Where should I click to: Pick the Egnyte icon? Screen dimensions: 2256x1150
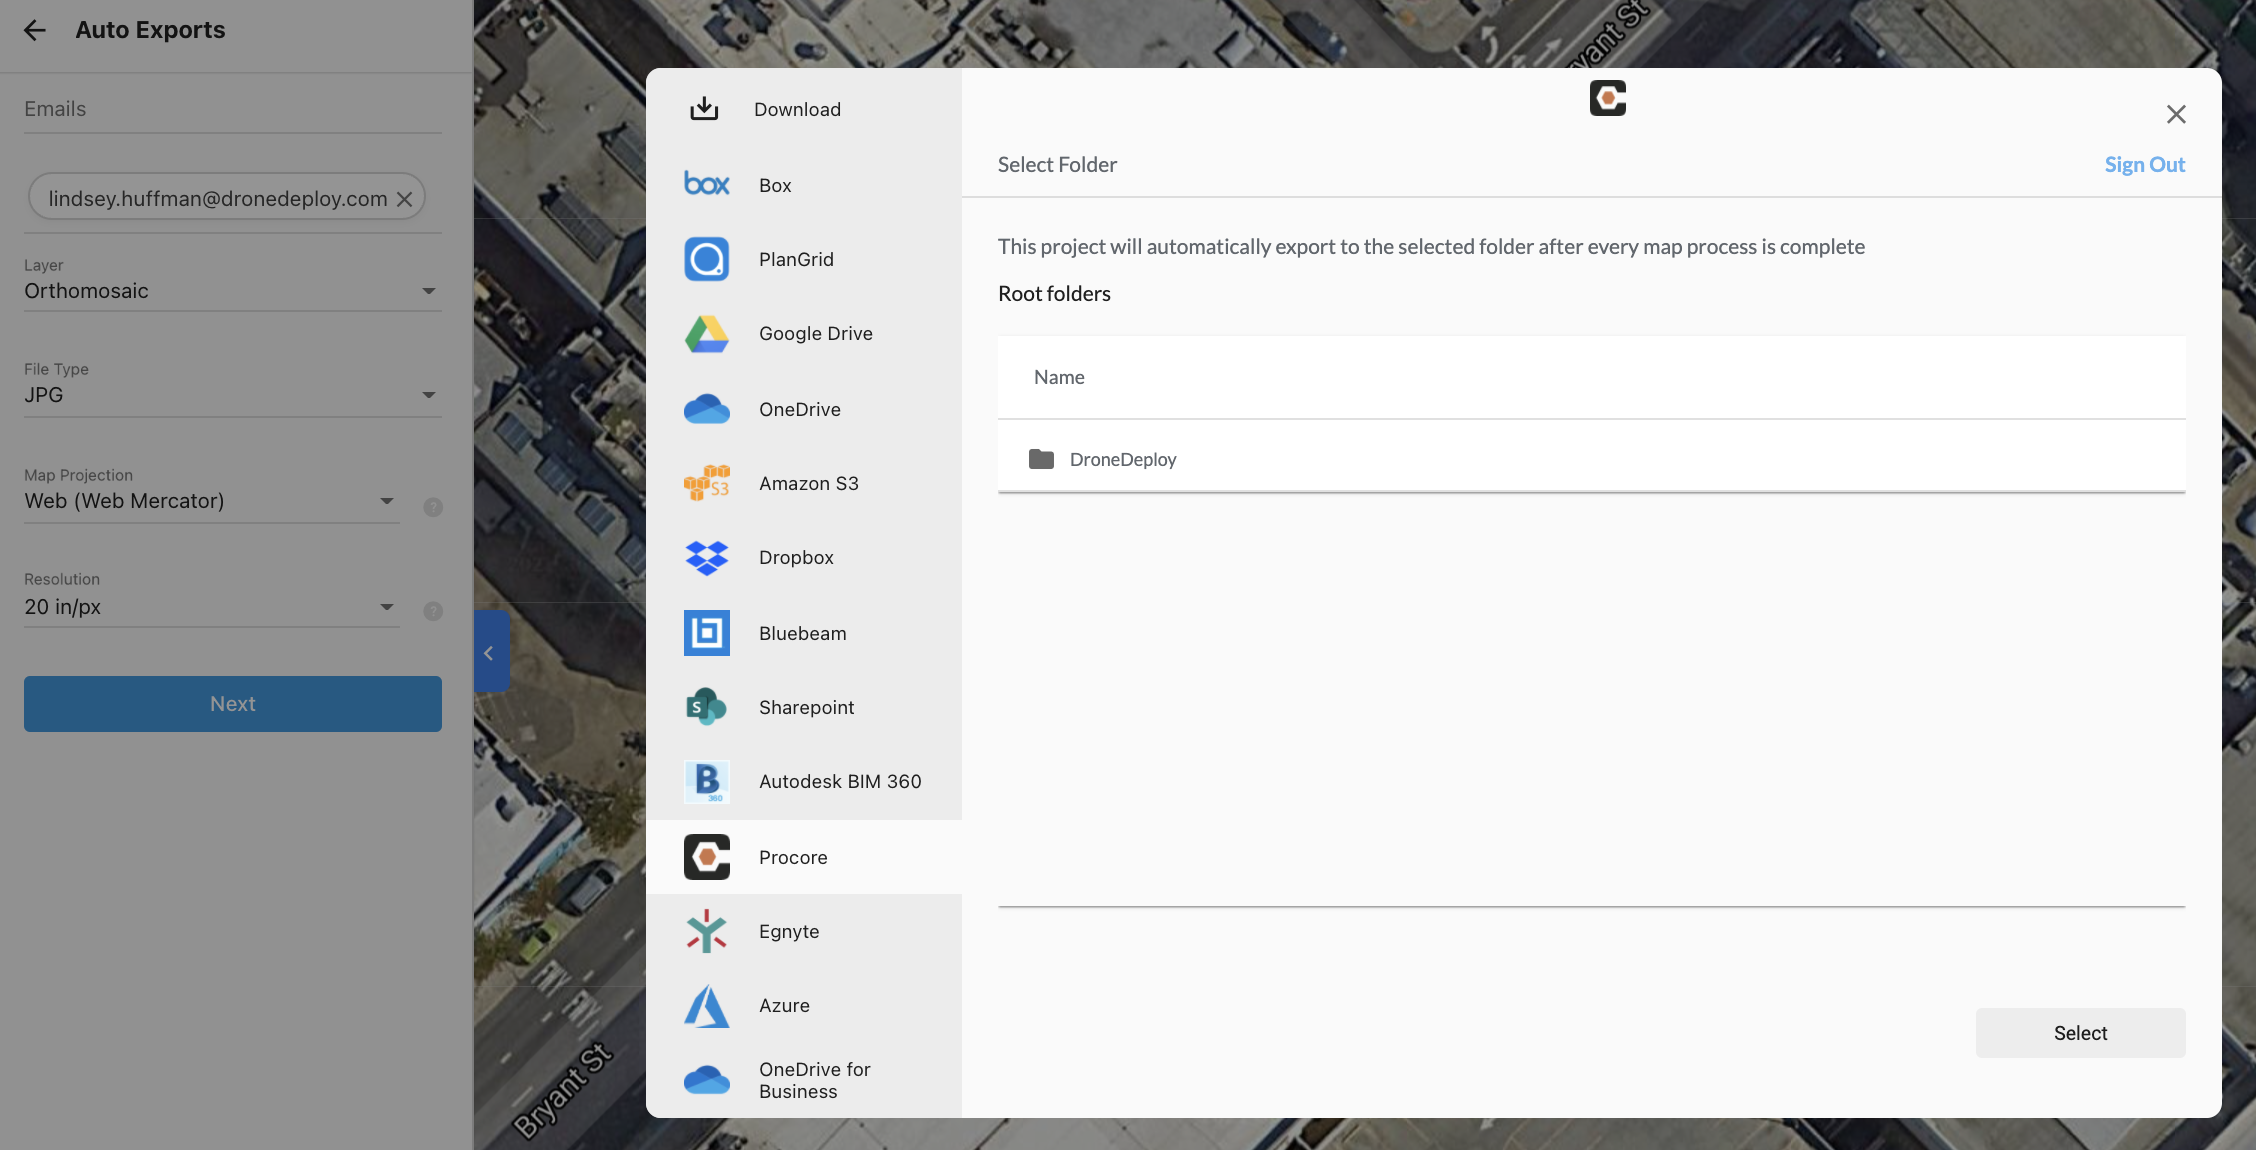(x=706, y=931)
